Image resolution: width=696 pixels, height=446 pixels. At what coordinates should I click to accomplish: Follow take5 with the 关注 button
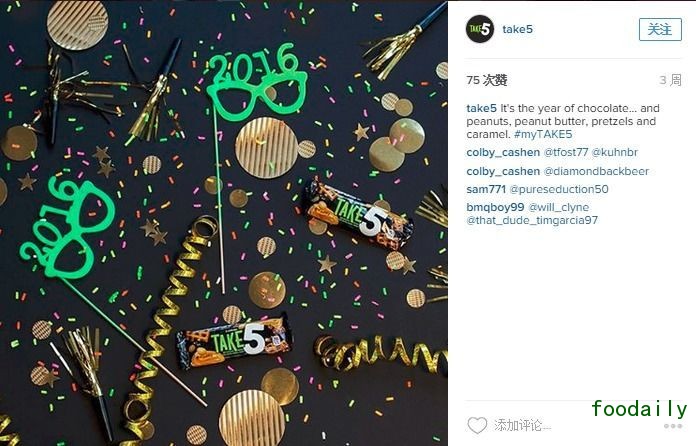(x=660, y=30)
